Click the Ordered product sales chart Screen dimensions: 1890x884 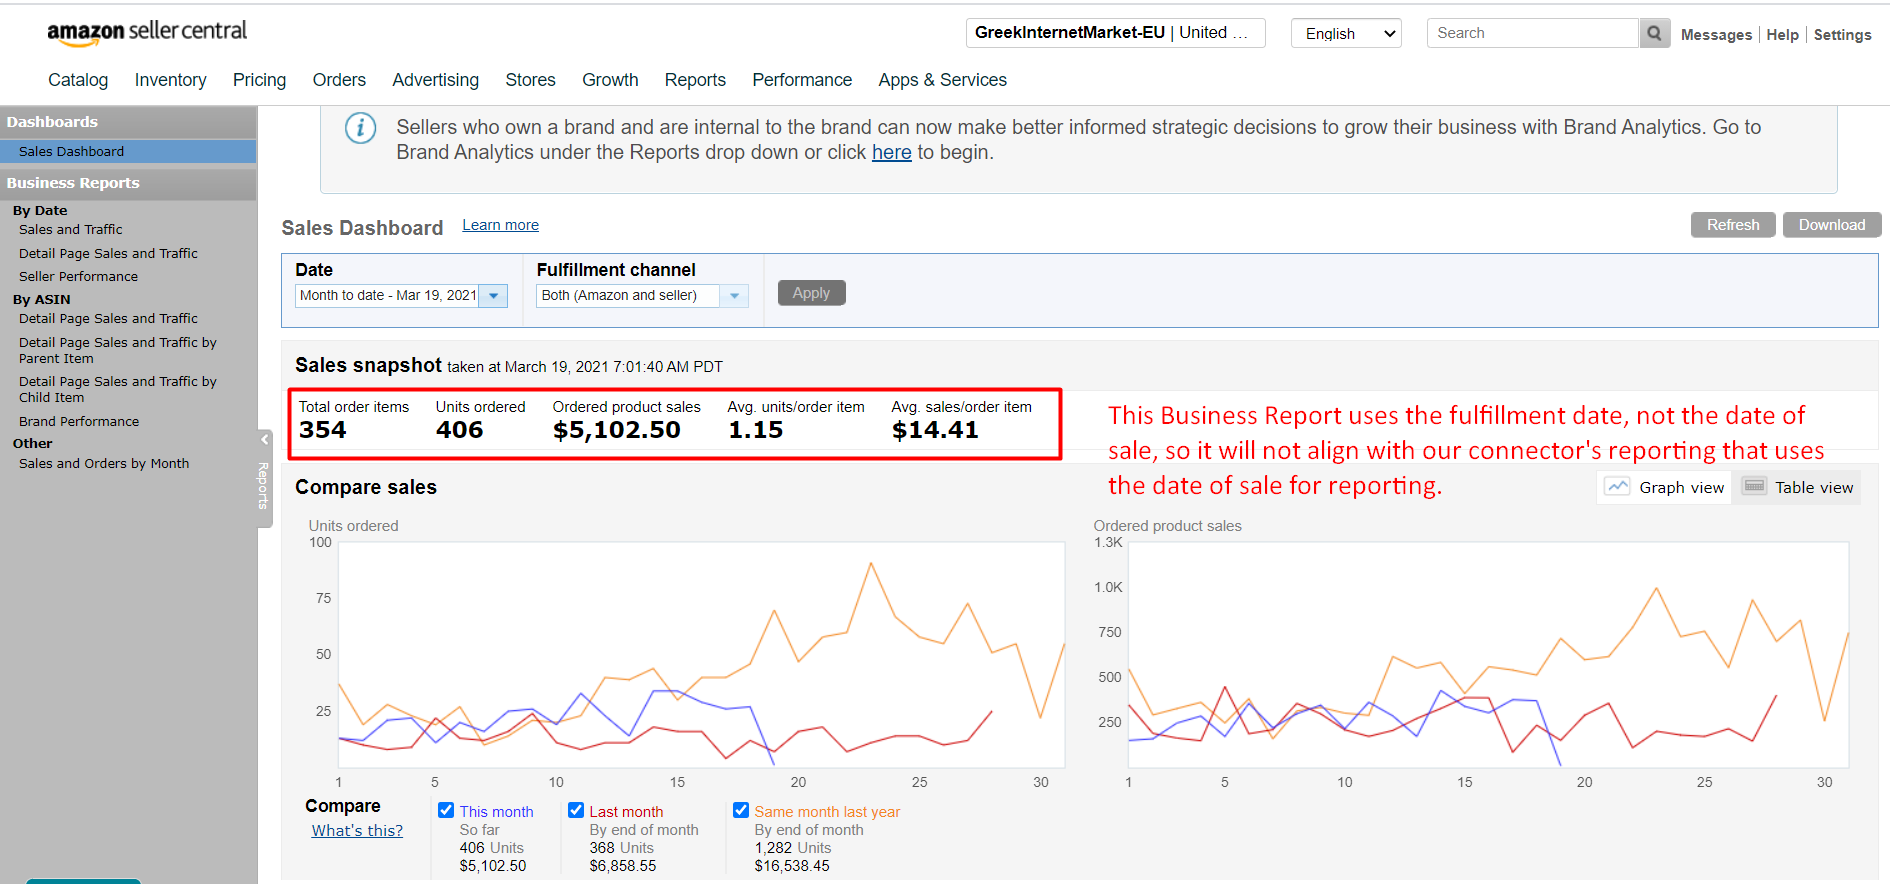tap(1488, 655)
